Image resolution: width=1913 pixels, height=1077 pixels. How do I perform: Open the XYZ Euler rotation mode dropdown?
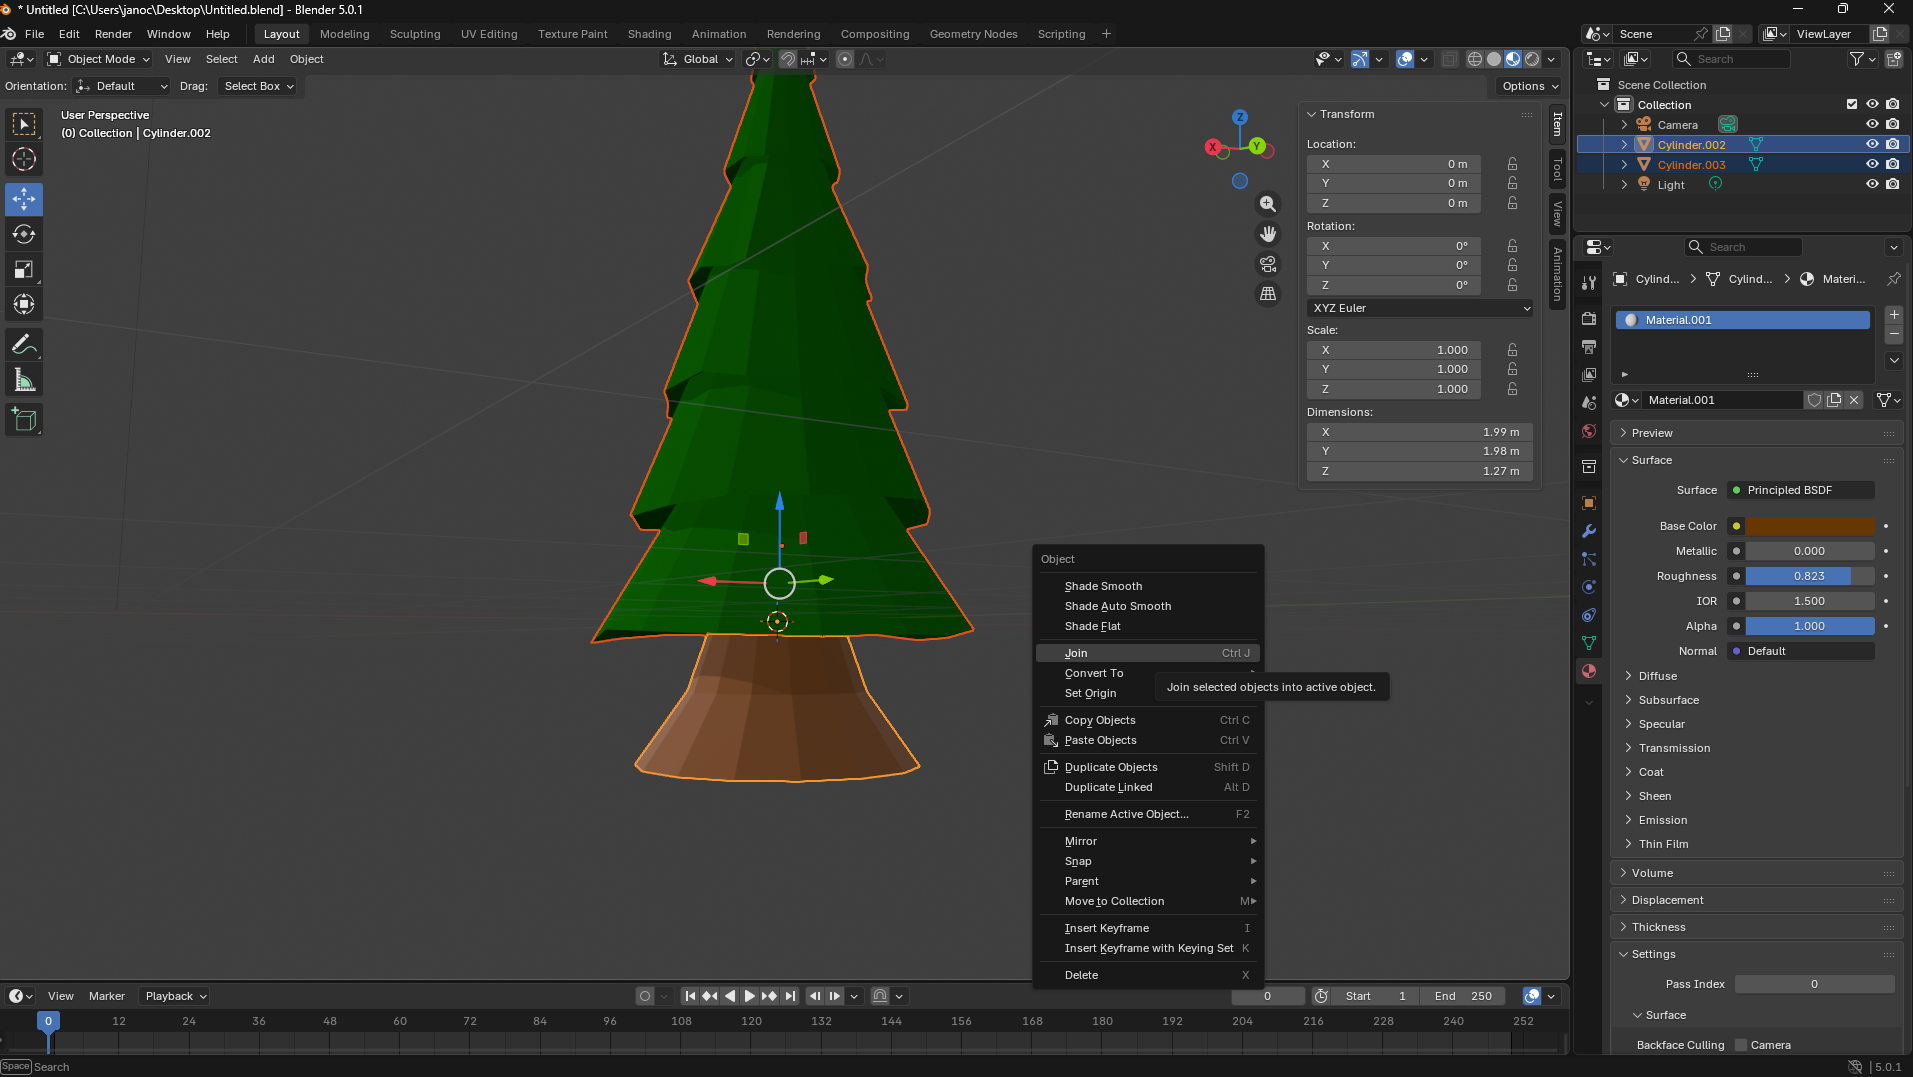point(1420,308)
